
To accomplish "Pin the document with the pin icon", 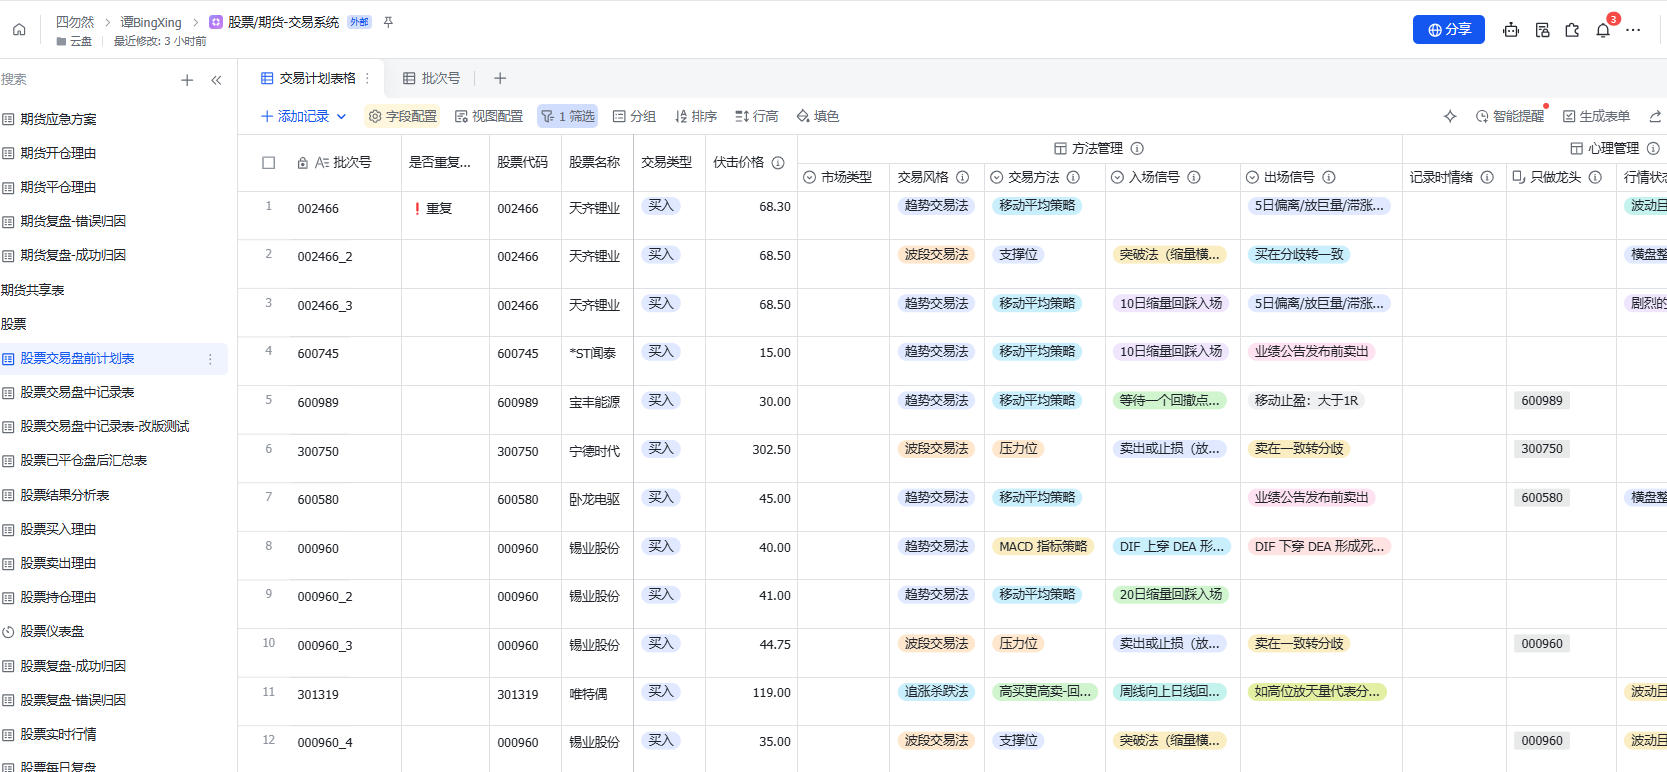I will [388, 22].
